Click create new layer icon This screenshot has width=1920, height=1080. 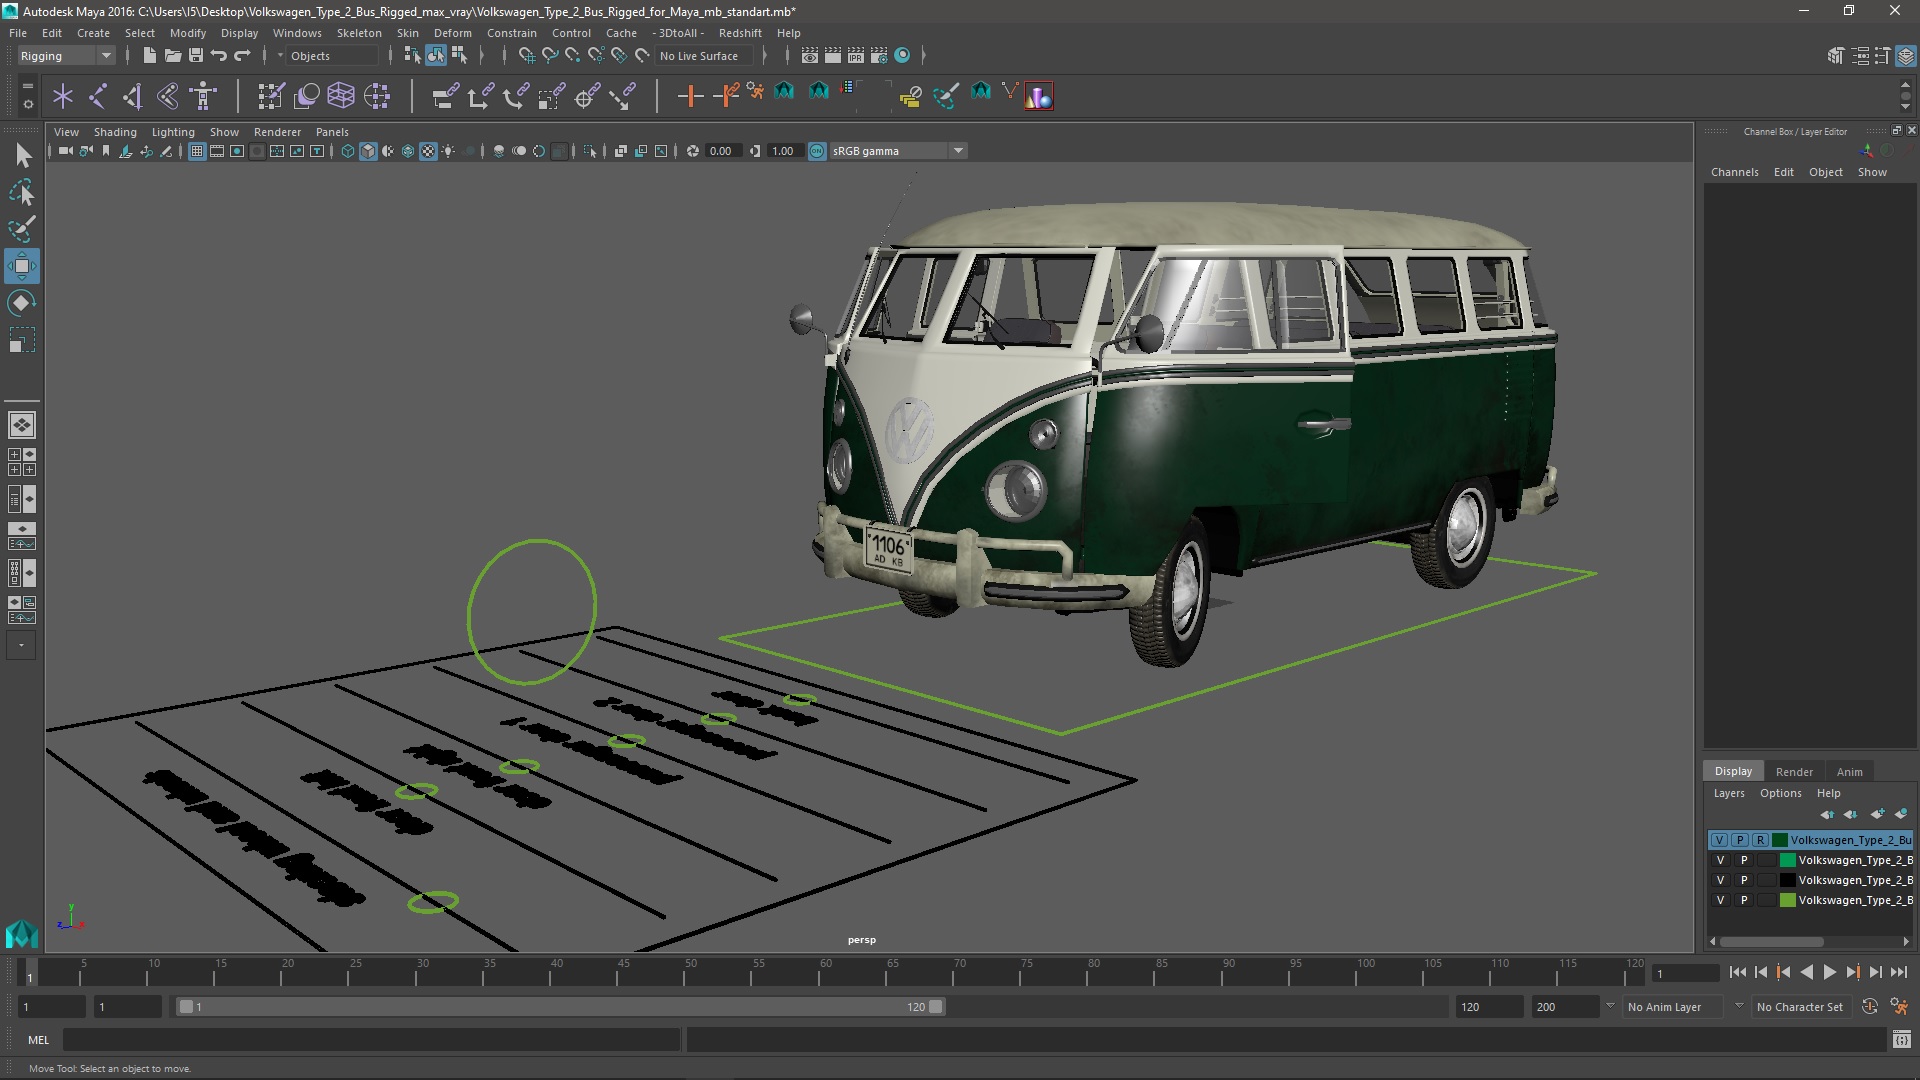point(1877,814)
